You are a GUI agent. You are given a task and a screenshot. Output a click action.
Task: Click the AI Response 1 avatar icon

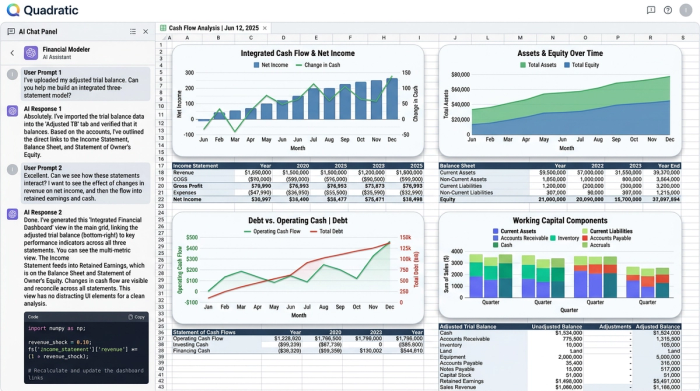pyautogui.click(x=12, y=111)
